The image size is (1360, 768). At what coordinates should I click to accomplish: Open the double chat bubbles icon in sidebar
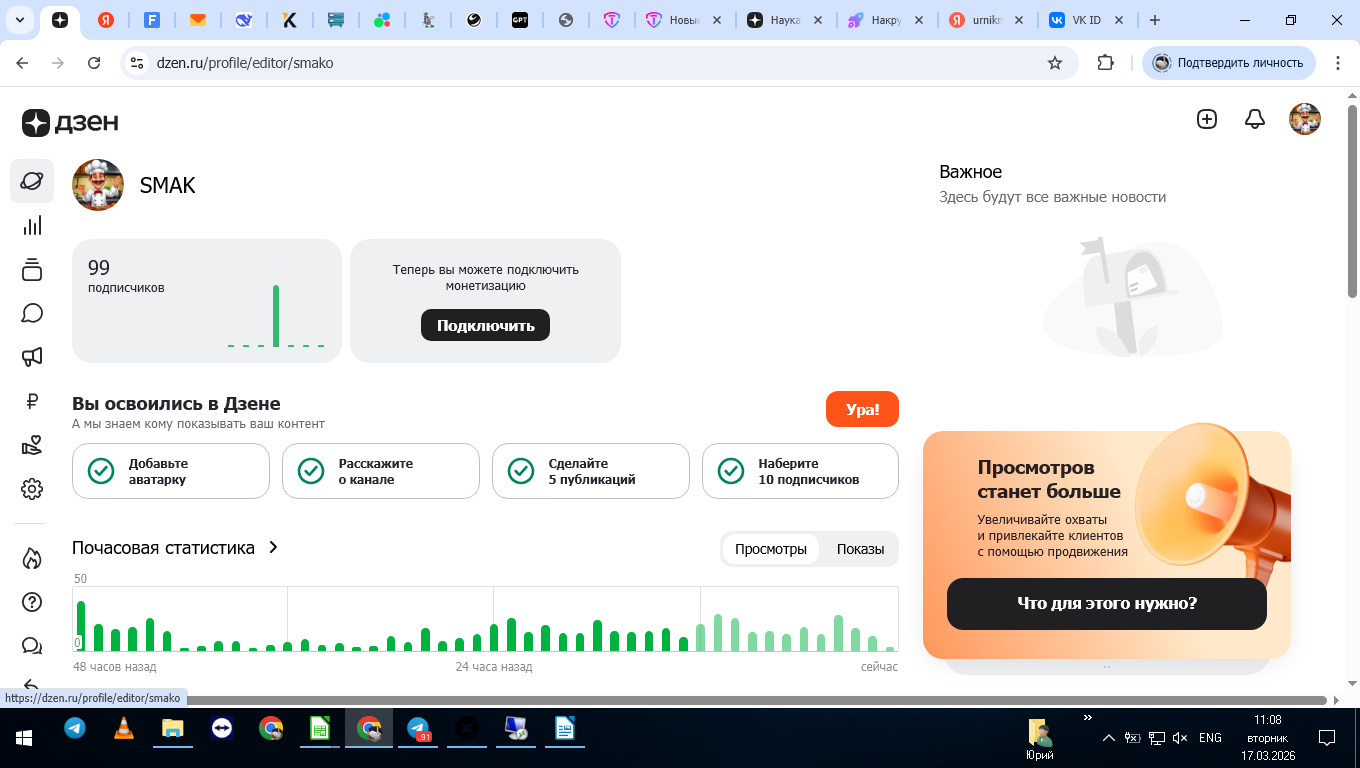(x=32, y=646)
